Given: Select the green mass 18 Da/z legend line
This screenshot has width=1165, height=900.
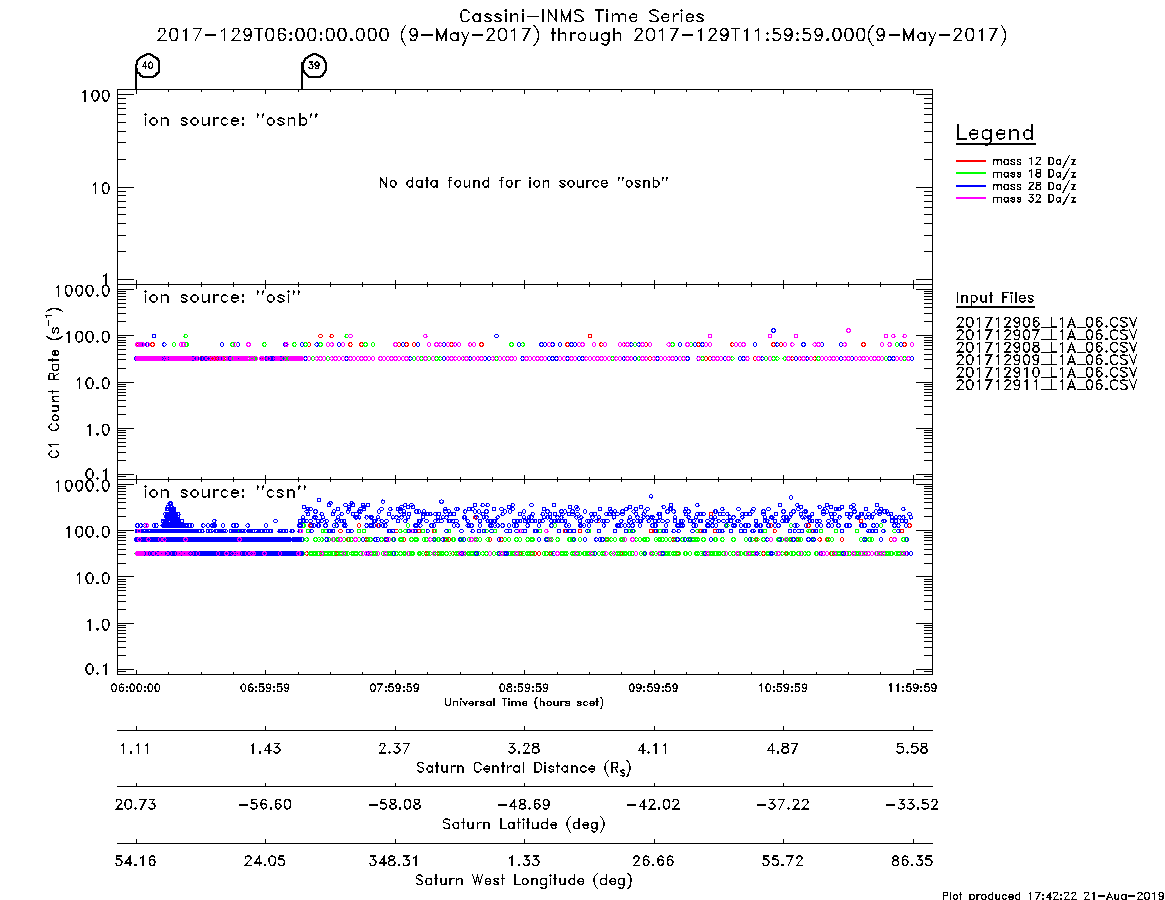Looking at the screenshot, I should tap(970, 174).
